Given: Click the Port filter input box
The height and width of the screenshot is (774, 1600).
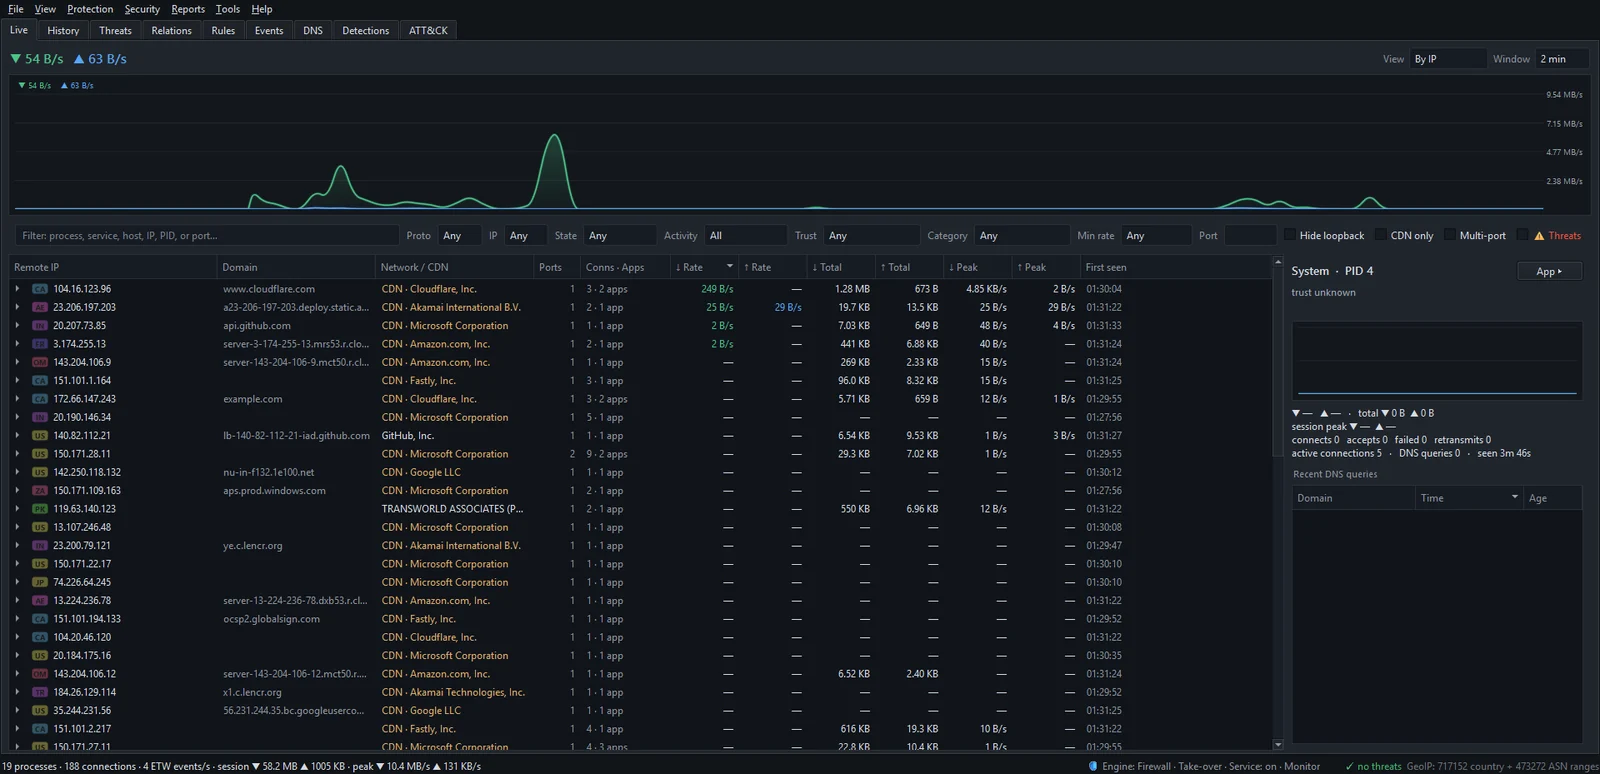Looking at the screenshot, I should [x=1249, y=236].
